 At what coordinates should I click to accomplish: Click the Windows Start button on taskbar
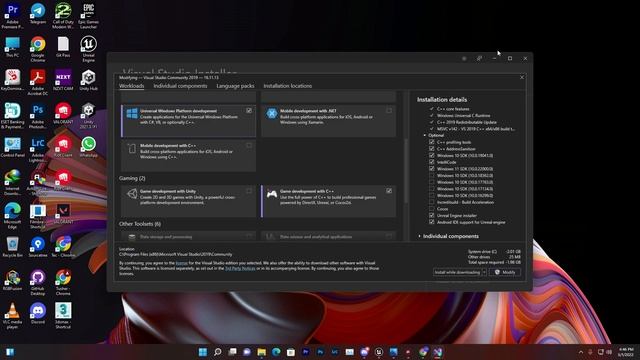202,352
